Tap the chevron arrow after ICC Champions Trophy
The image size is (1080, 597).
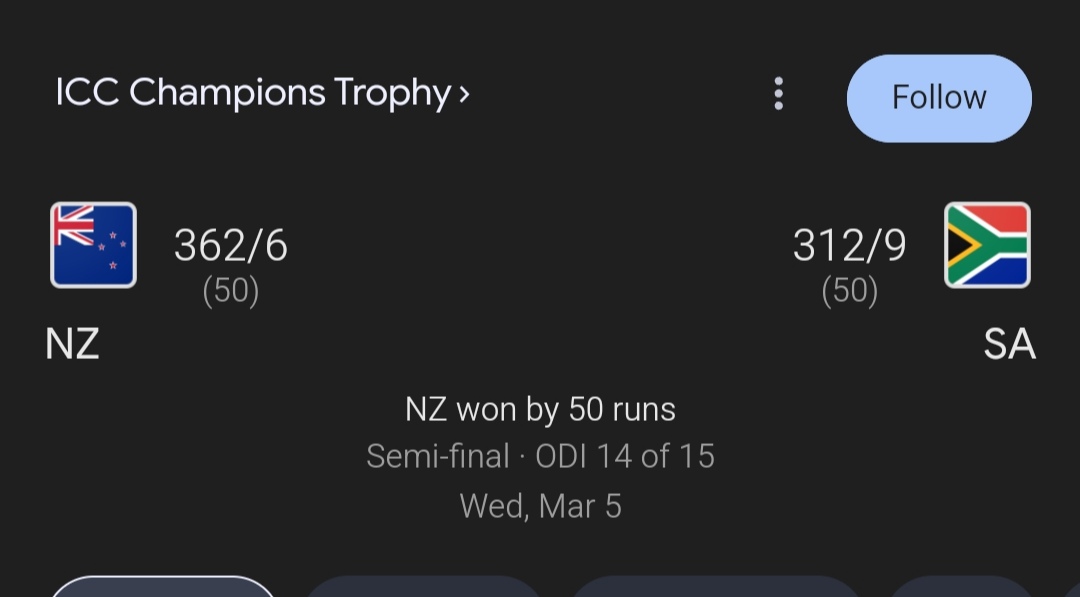pos(464,94)
